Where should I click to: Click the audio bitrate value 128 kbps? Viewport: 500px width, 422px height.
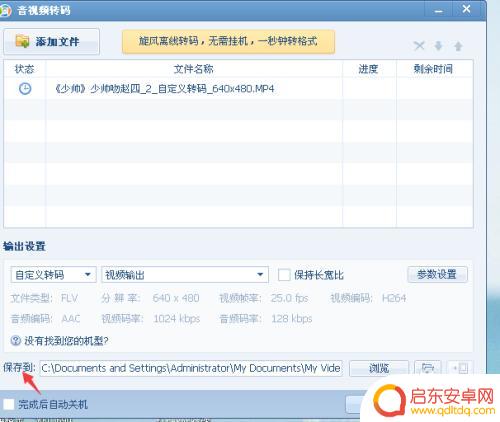pos(292,319)
